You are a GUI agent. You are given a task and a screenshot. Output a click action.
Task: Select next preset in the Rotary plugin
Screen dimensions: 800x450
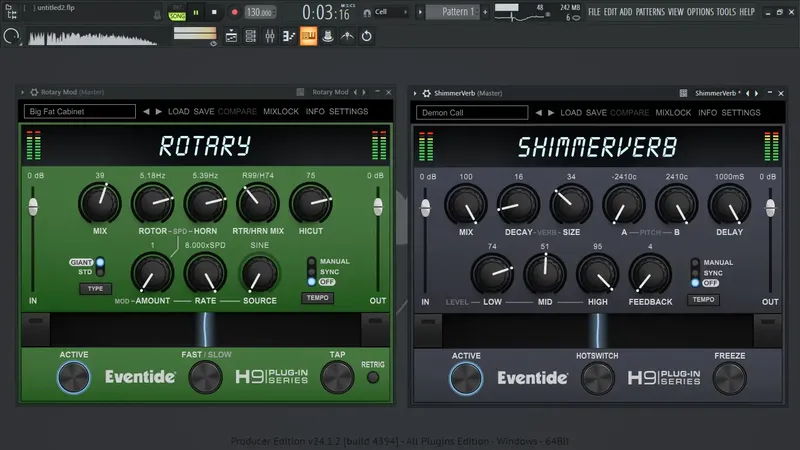(x=159, y=111)
